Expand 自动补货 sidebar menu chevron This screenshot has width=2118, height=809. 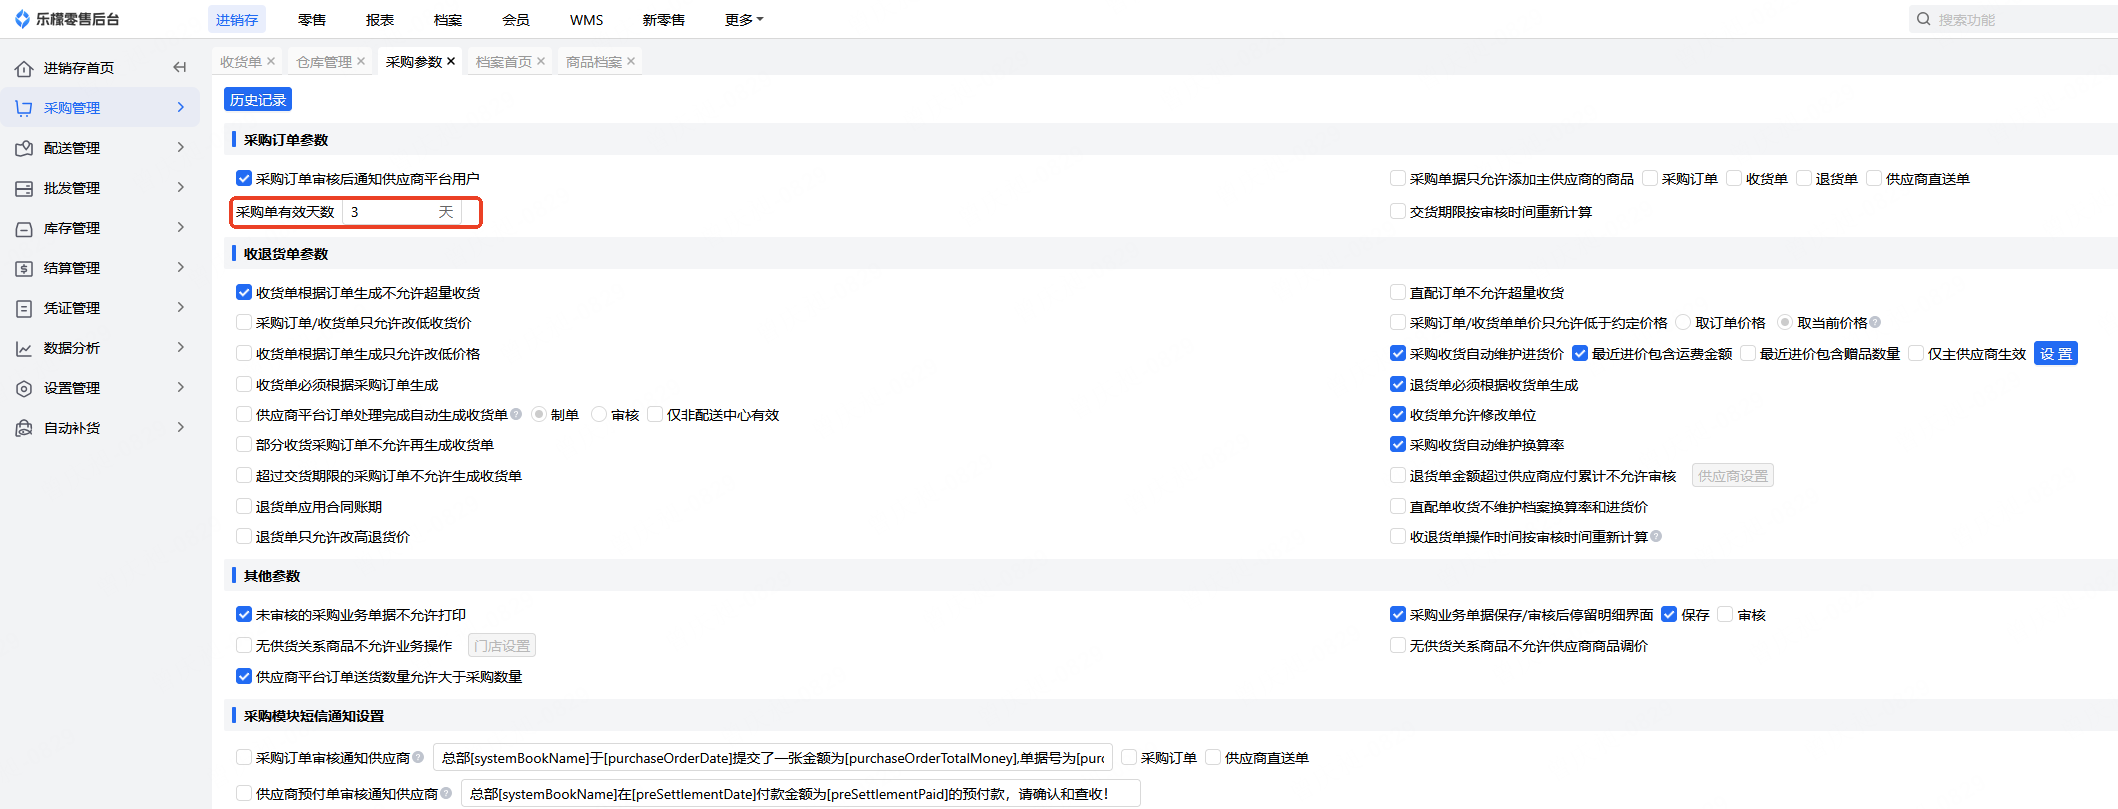click(181, 427)
